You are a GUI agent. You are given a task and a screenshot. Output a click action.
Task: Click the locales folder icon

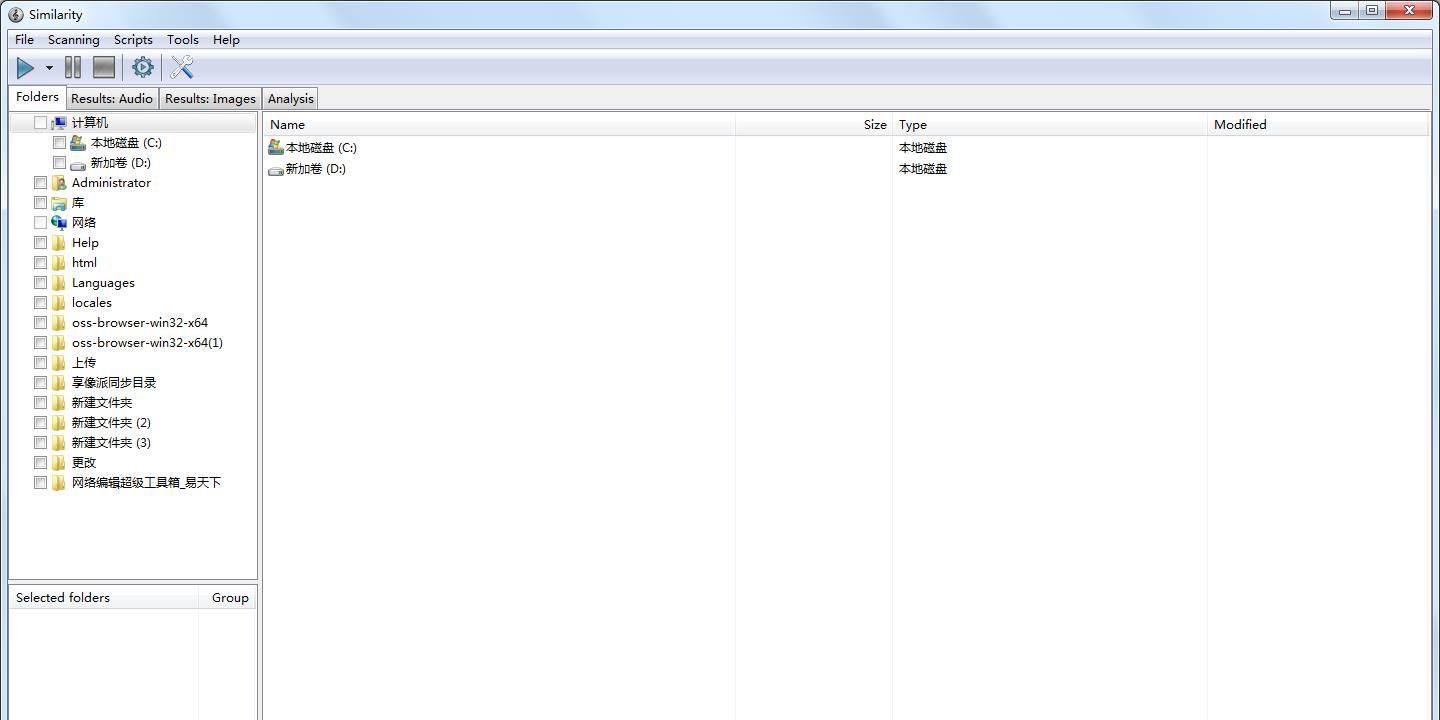(59, 303)
